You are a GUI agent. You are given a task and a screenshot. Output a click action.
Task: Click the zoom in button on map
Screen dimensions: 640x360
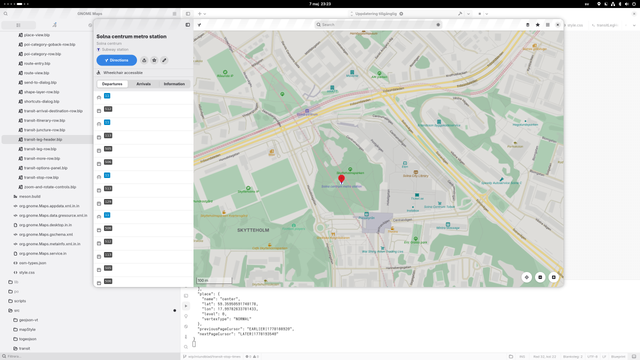[x=553, y=277]
